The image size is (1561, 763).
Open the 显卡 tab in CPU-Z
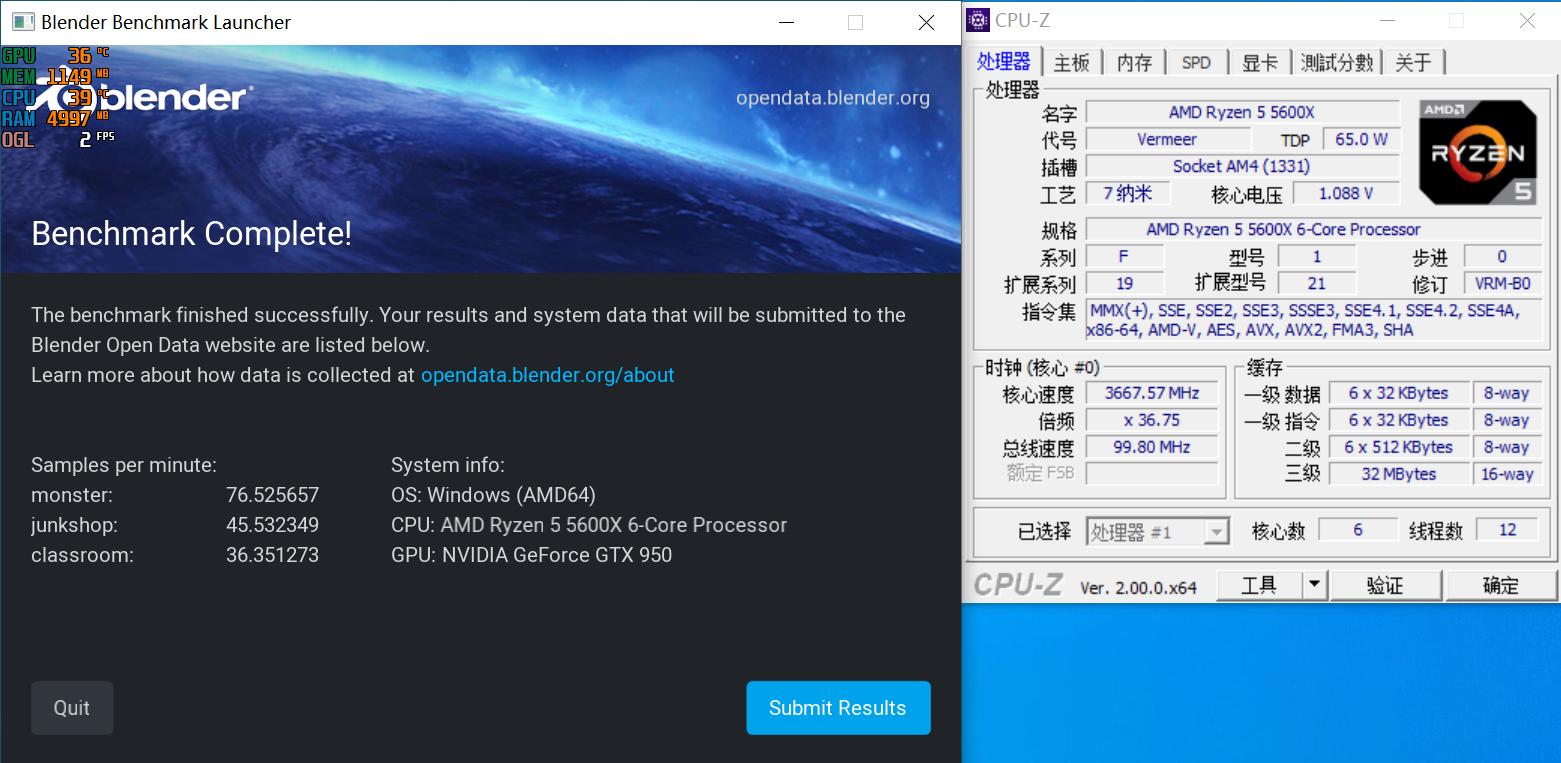tap(1259, 61)
